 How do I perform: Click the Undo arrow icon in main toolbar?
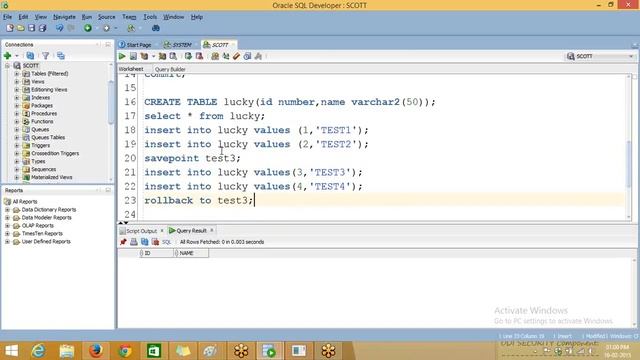pyautogui.click(x=60, y=28)
